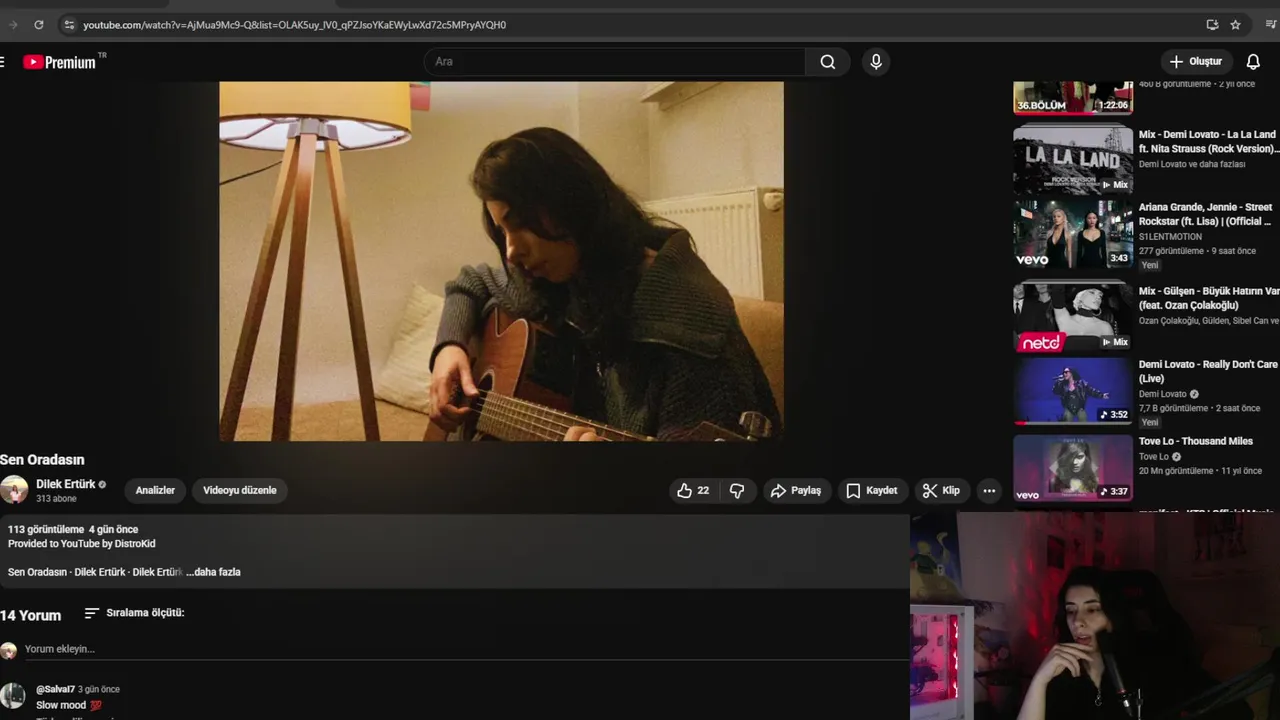This screenshot has height=720, width=1280.
Task: Click the video player to pause
Action: 501,261
